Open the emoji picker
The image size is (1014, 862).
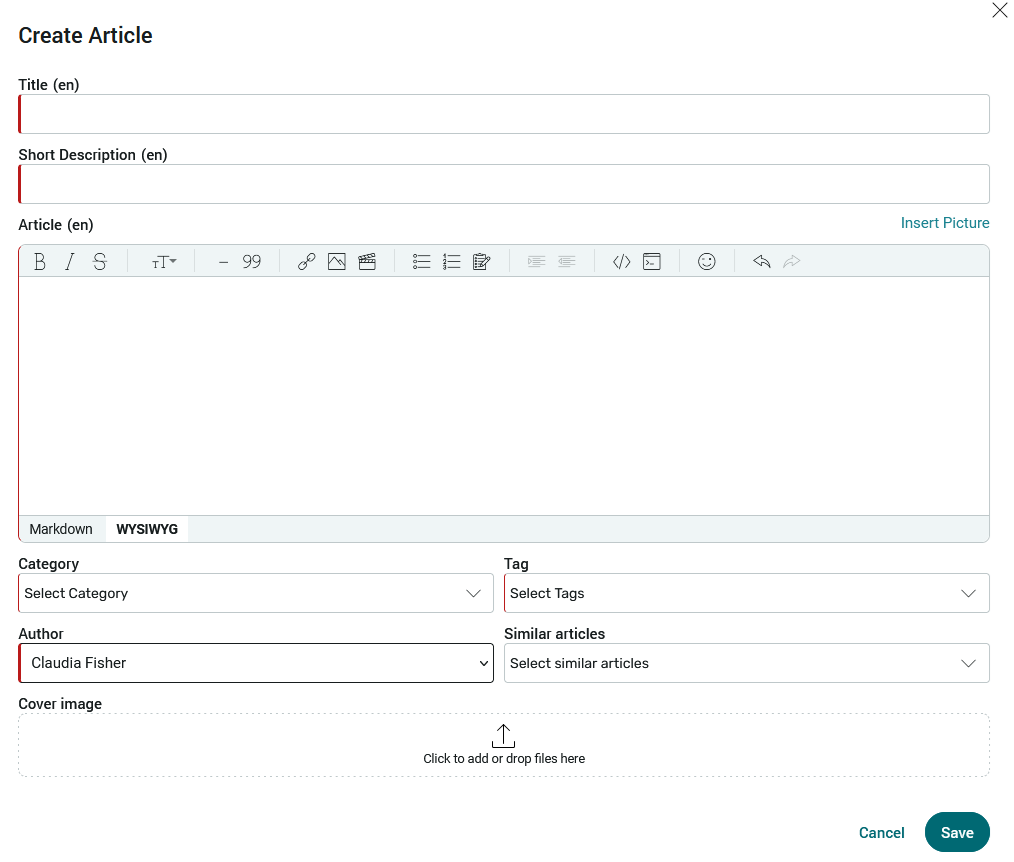coord(707,261)
